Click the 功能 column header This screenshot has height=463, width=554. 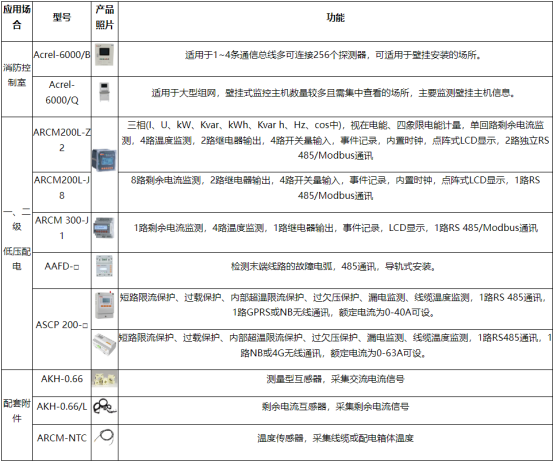pyautogui.click(x=335, y=17)
